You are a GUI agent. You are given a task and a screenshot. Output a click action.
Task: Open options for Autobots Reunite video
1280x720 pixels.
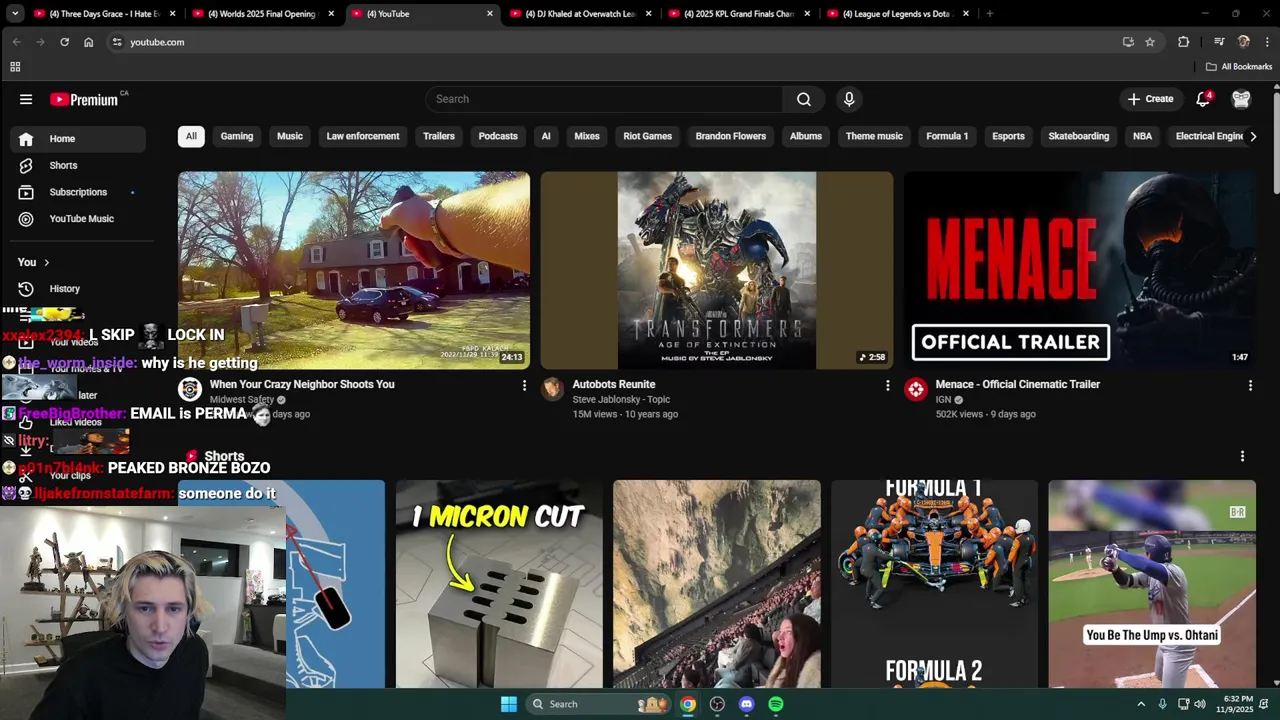[887, 385]
